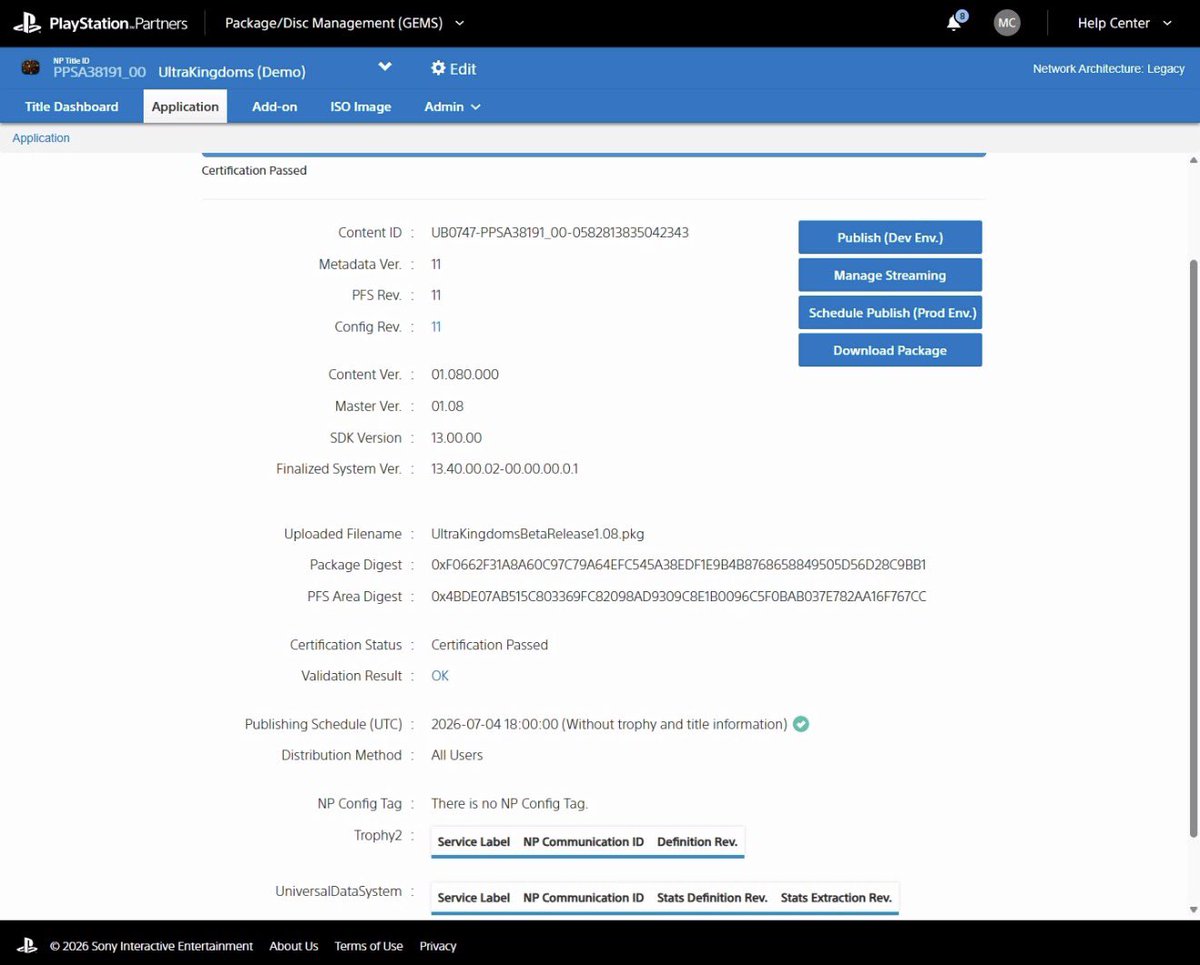Expand the Help Center dropdown
This screenshot has height=965, width=1200.
(x=1125, y=23)
